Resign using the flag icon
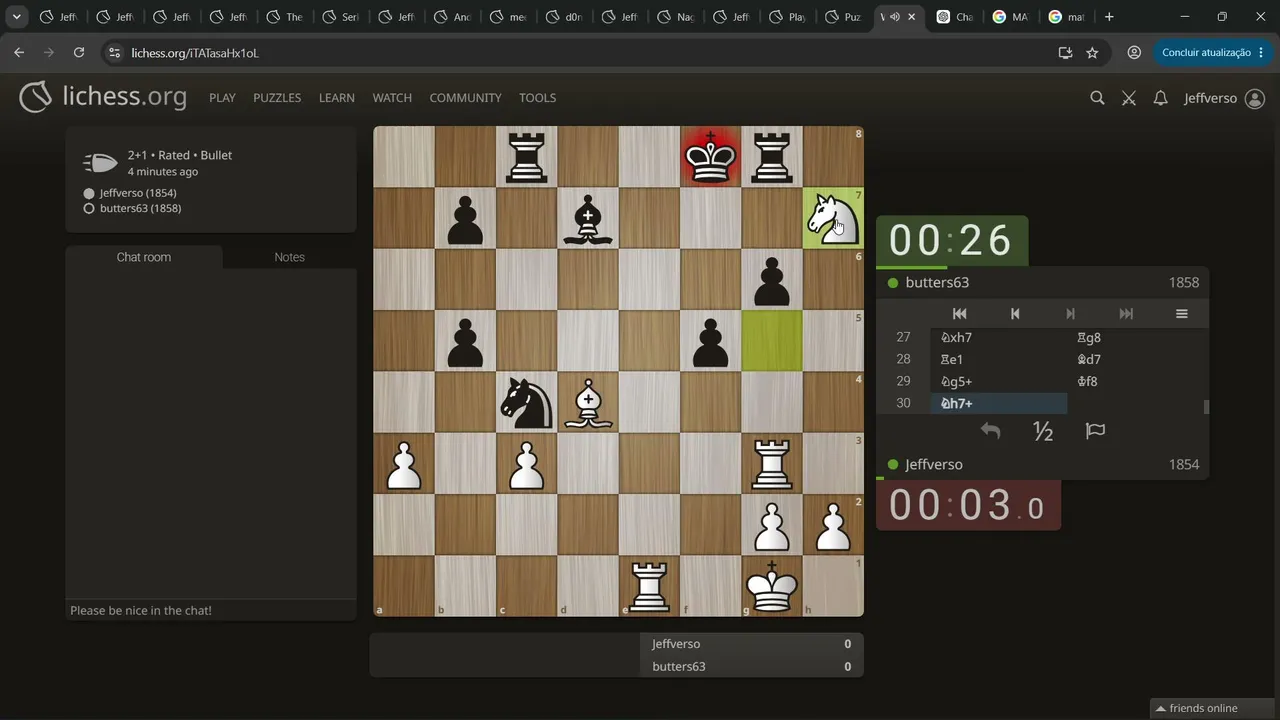 click(1095, 431)
